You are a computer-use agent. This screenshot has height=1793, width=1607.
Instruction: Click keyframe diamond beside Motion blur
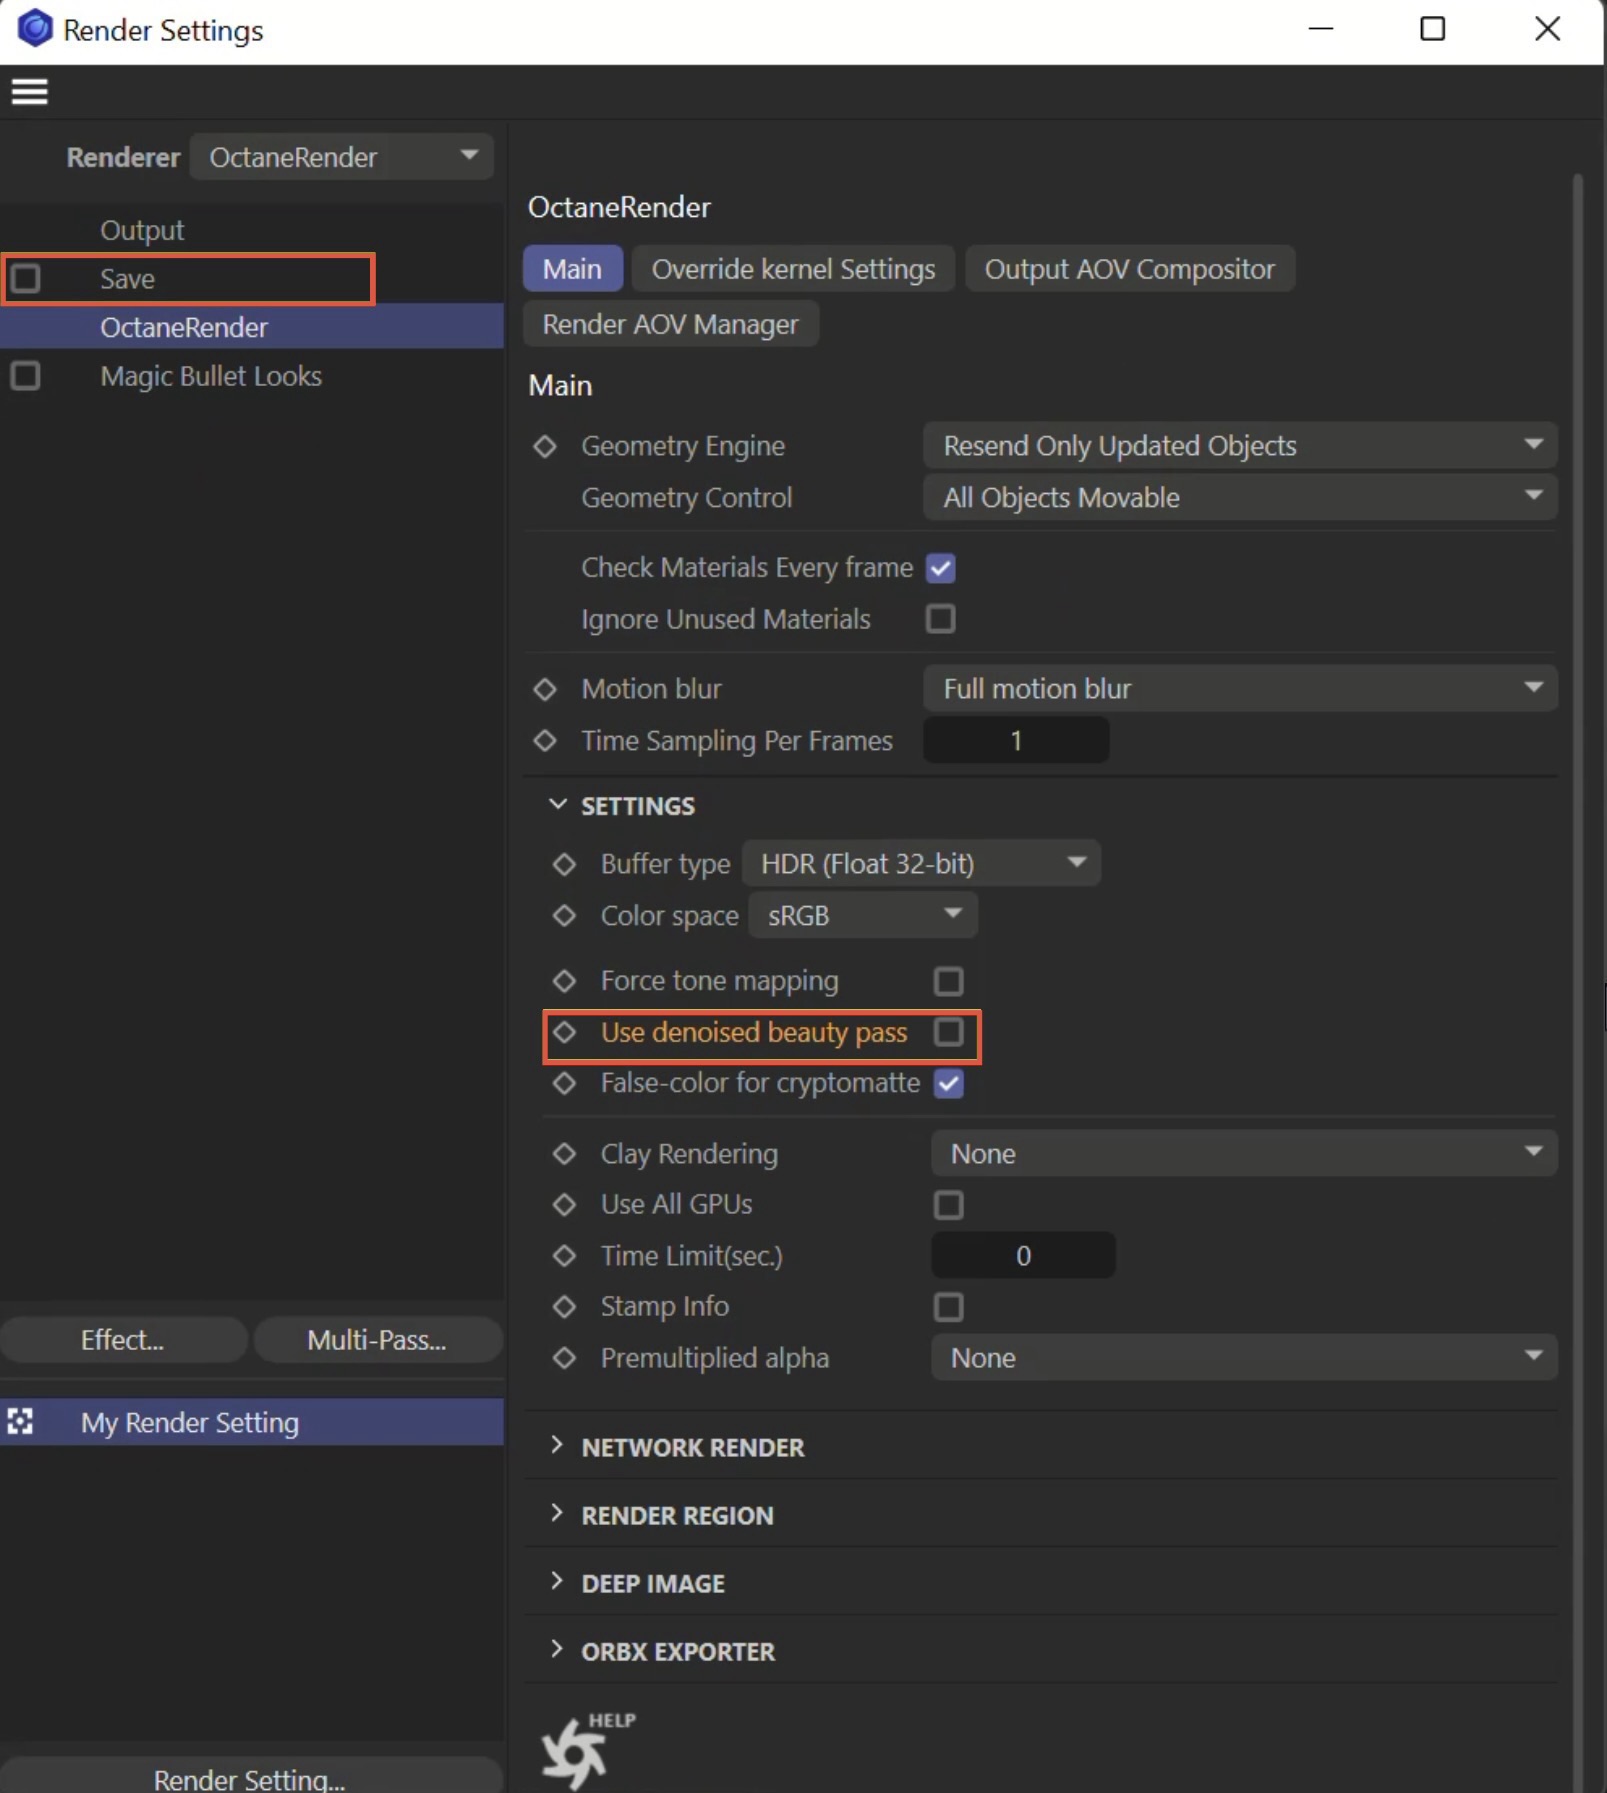[545, 689]
